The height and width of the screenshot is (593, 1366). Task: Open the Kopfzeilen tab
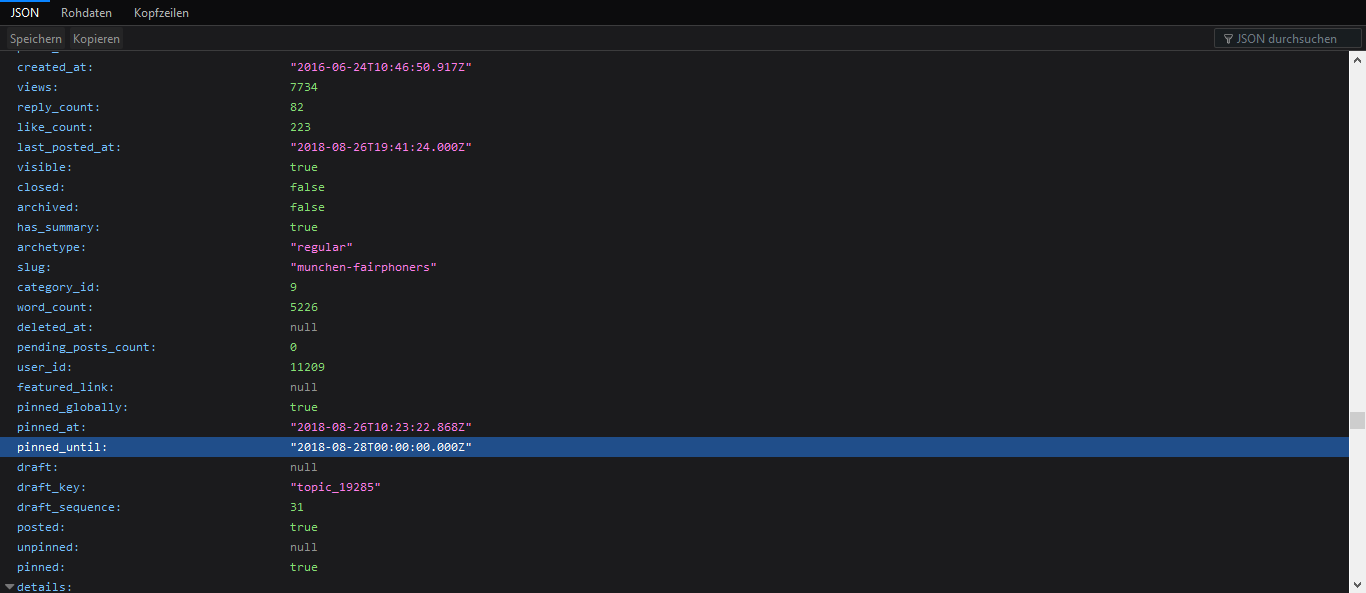[161, 13]
